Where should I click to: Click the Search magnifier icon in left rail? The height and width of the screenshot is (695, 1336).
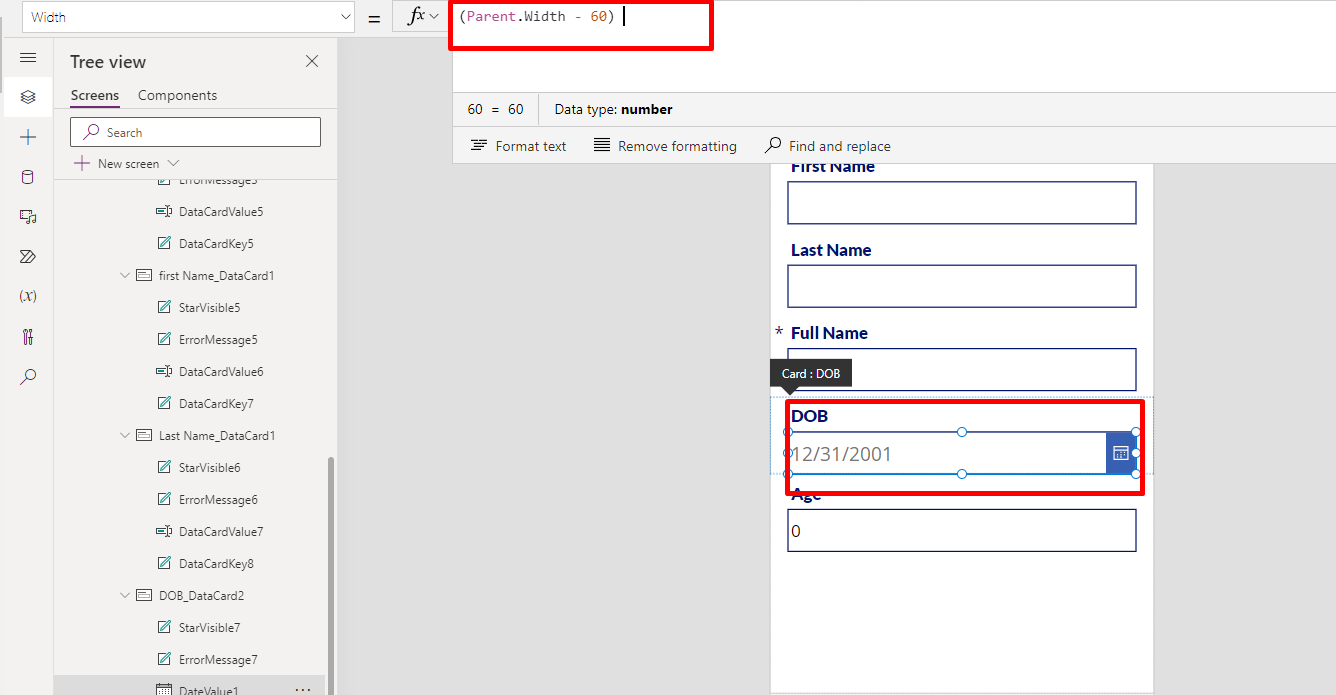point(28,376)
